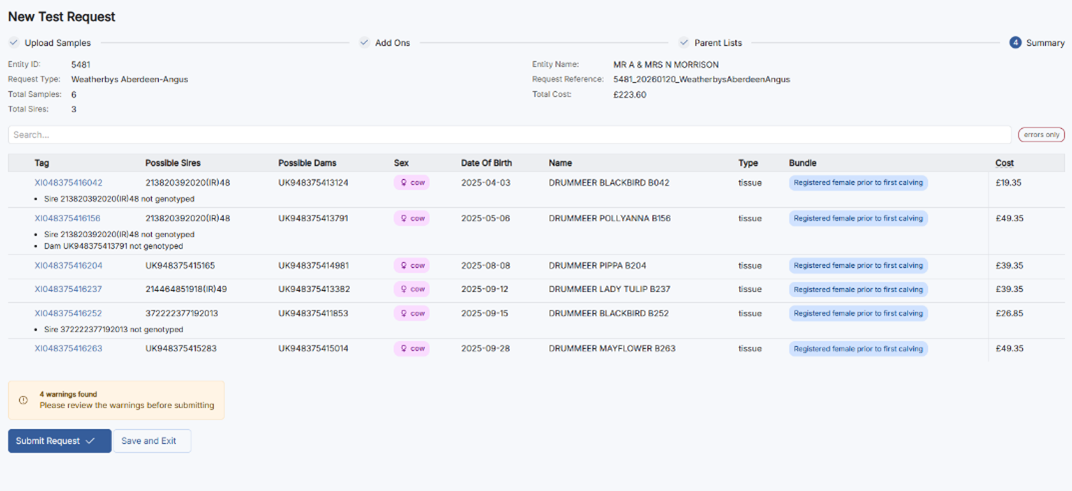The height and width of the screenshot is (491, 1072).
Task: Go to the Summary step
Action: (x=1045, y=42)
